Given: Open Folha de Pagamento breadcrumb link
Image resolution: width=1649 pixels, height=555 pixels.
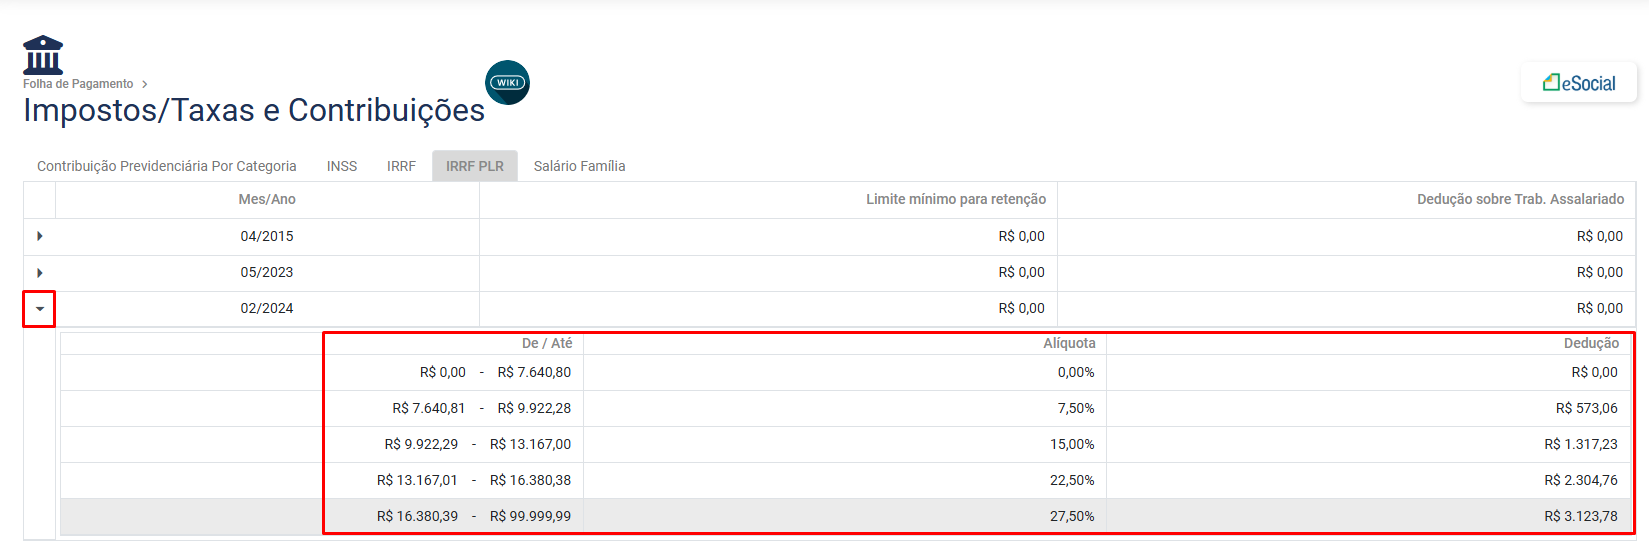Looking at the screenshot, I should 78,84.
